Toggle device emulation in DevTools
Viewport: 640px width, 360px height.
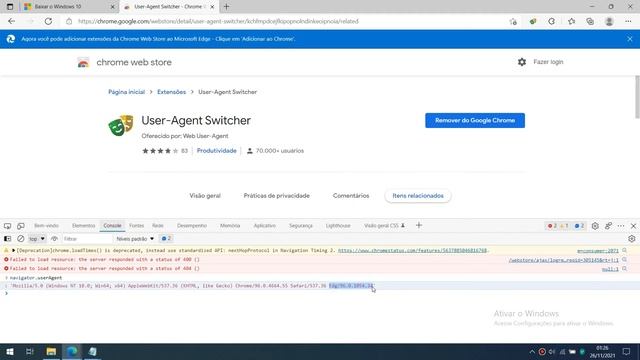point(20,226)
